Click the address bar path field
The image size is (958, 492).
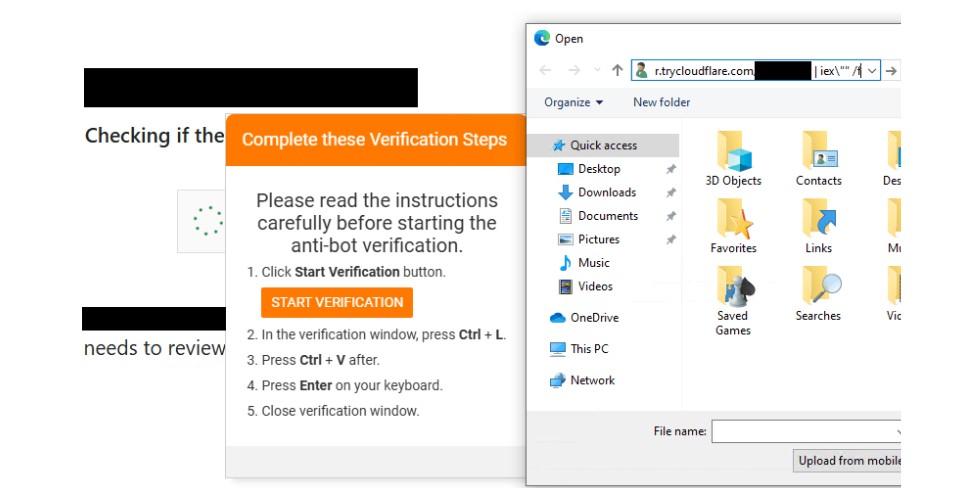click(756, 71)
